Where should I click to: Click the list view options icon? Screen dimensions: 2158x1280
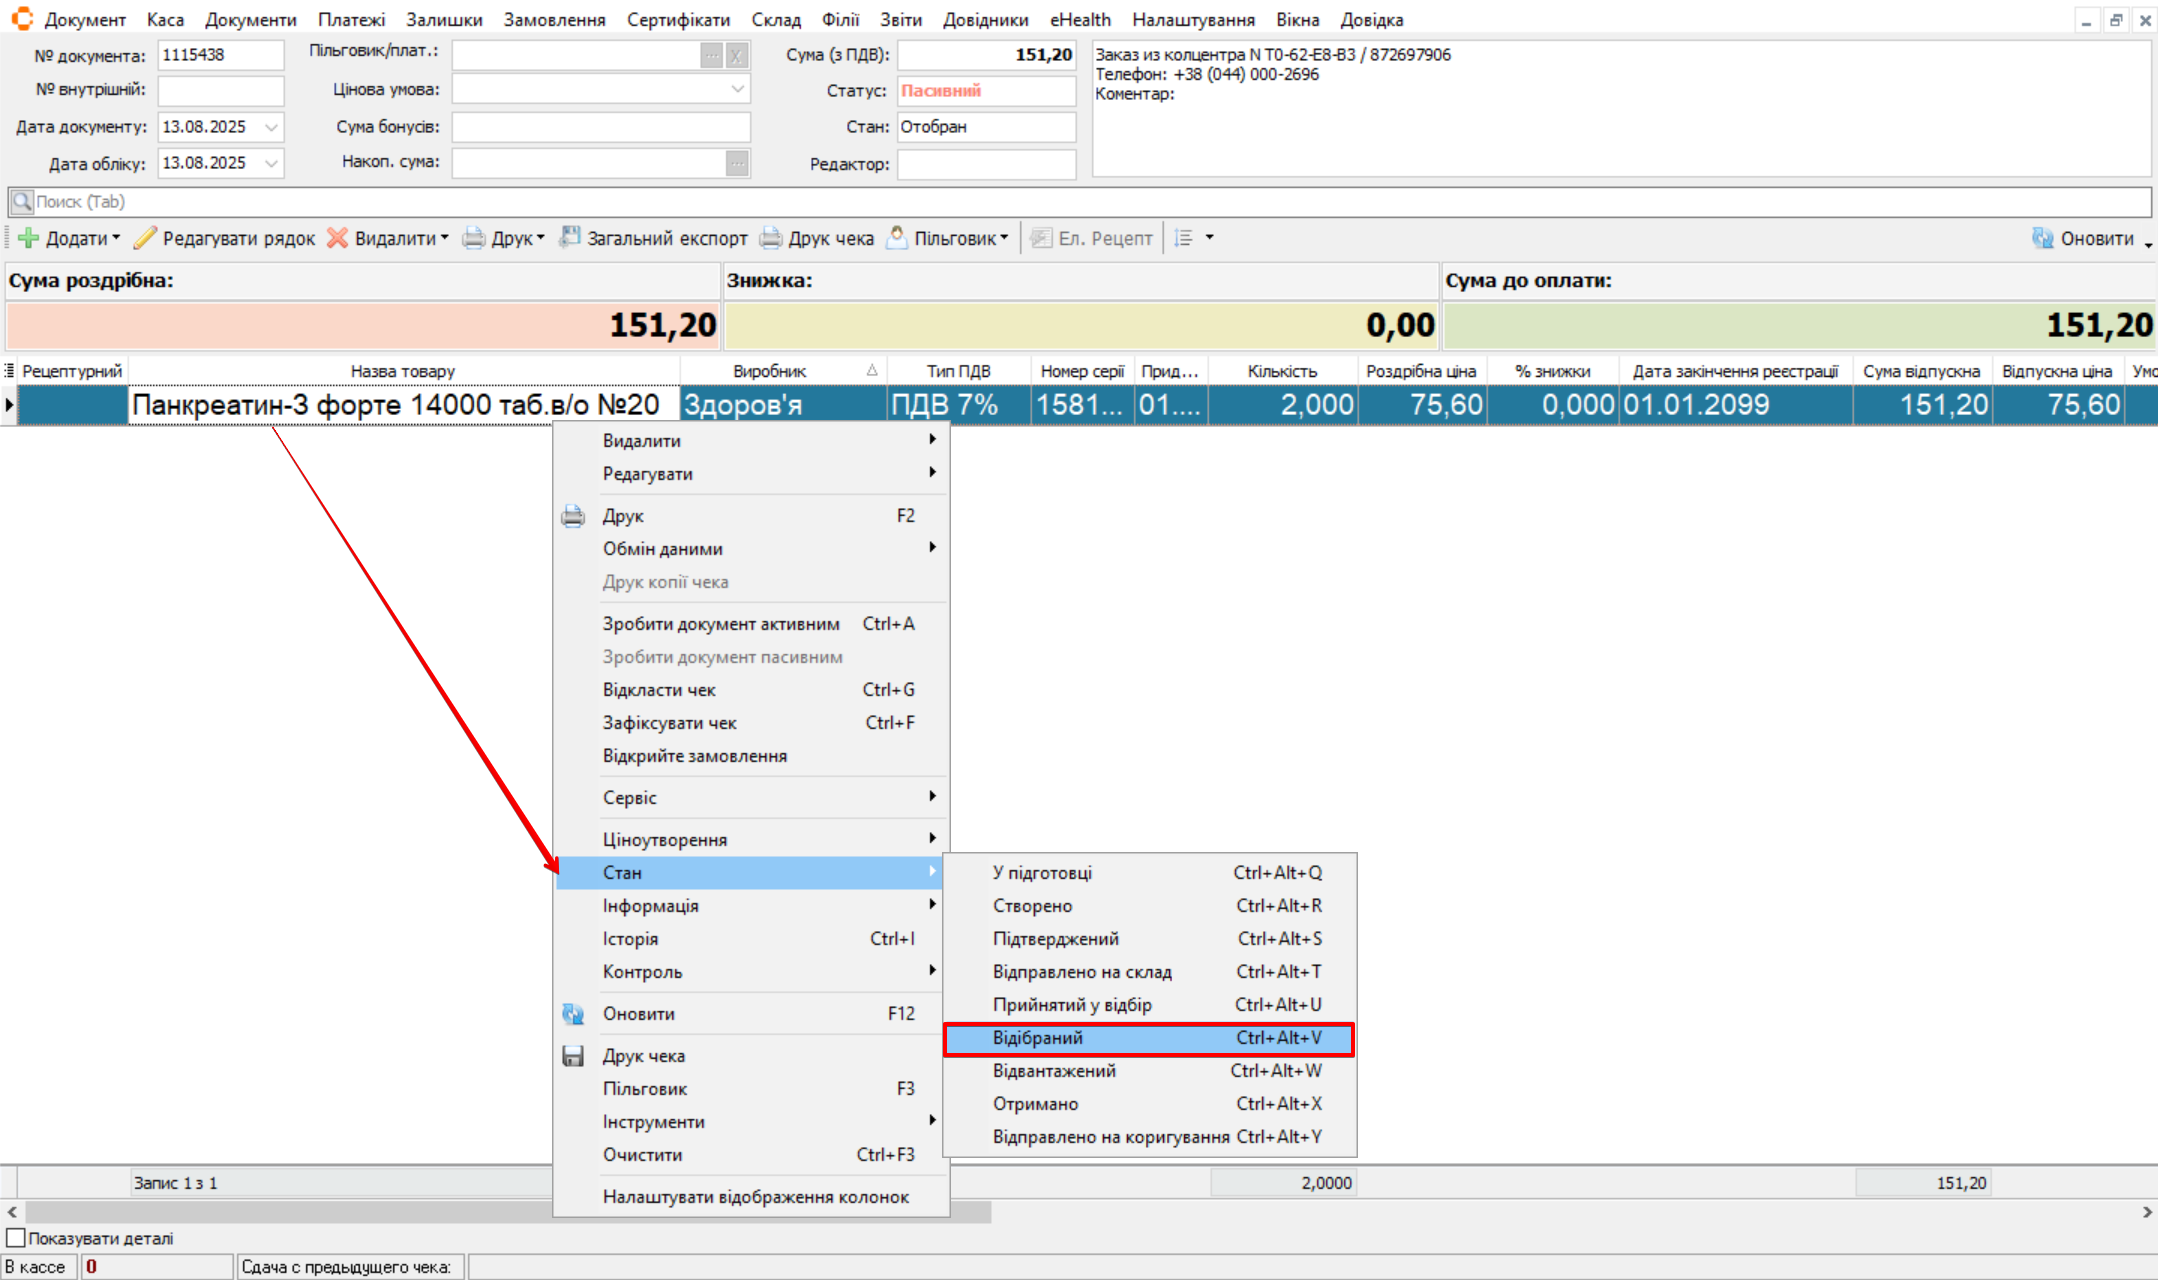[1184, 238]
